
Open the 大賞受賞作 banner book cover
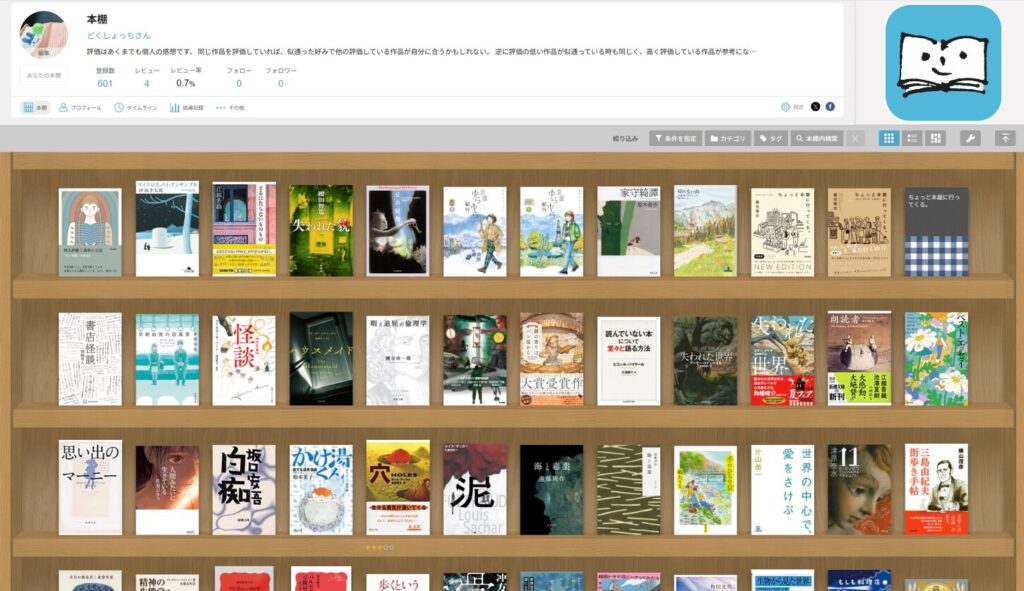pyautogui.click(x=551, y=359)
